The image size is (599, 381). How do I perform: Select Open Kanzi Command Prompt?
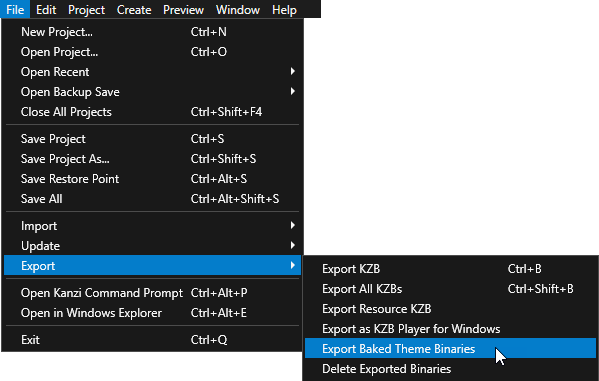tap(152, 293)
